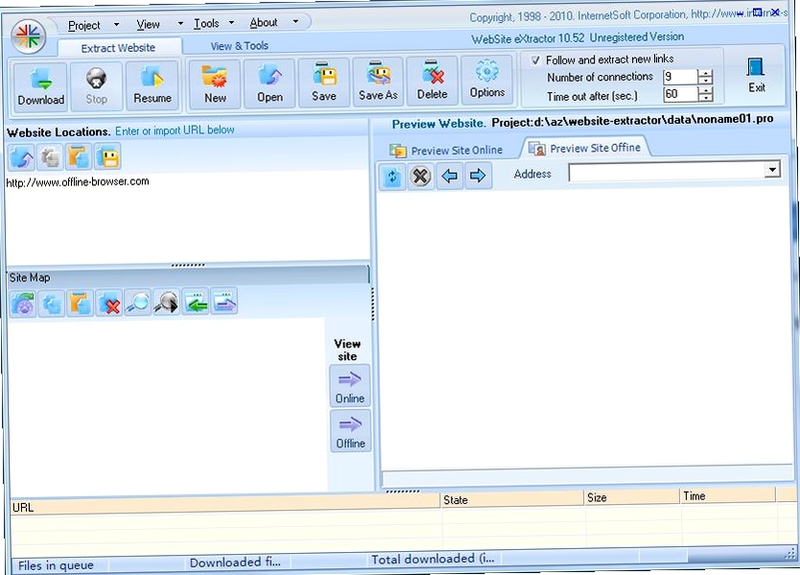
Task: Open the Tools menu dropdown arrow
Action: tap(231, 22)
